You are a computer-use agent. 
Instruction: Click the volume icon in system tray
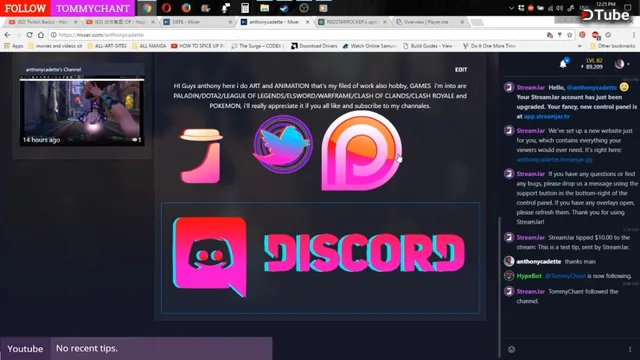[x=560, y=8]
